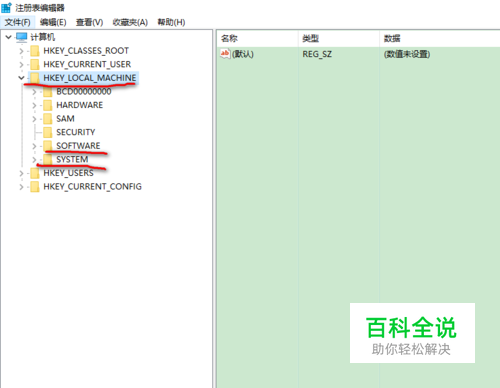Click the SYSTEM folder icon

pyautogui.click(x=48, y=160)
